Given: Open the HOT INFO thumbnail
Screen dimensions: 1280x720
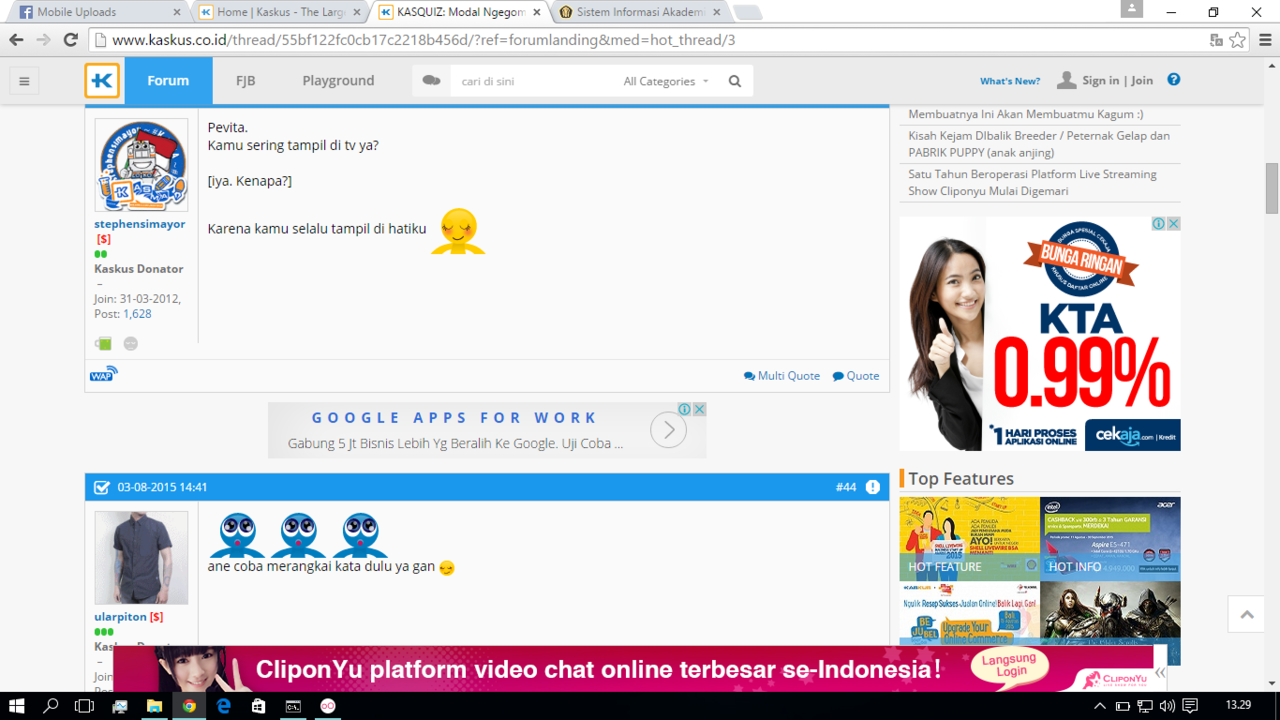Looking at the screenshot, I should 1110,539.
